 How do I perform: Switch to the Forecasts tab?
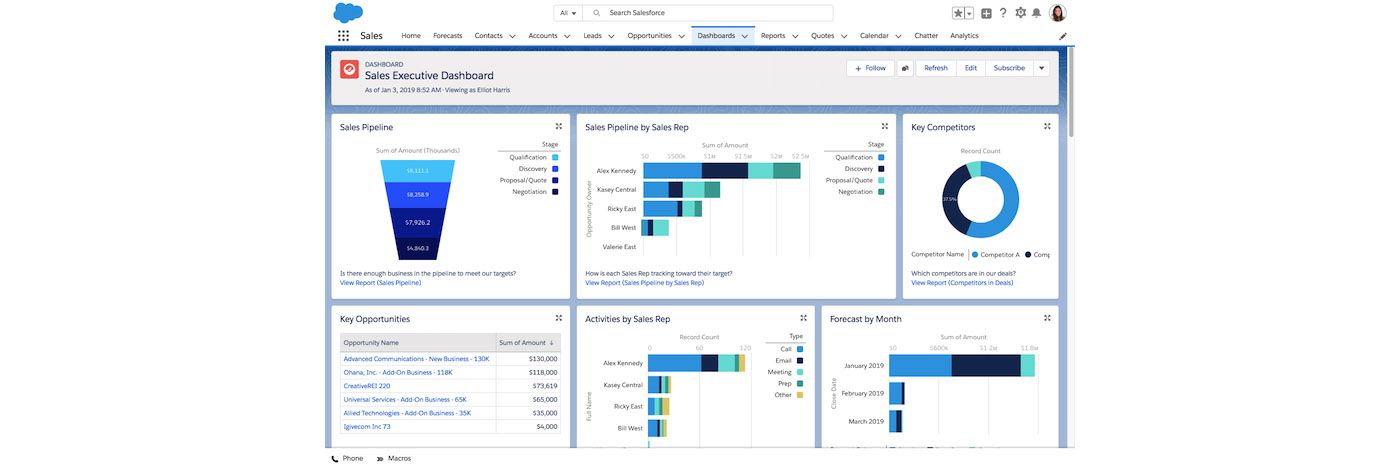click(x=448, y=36)
